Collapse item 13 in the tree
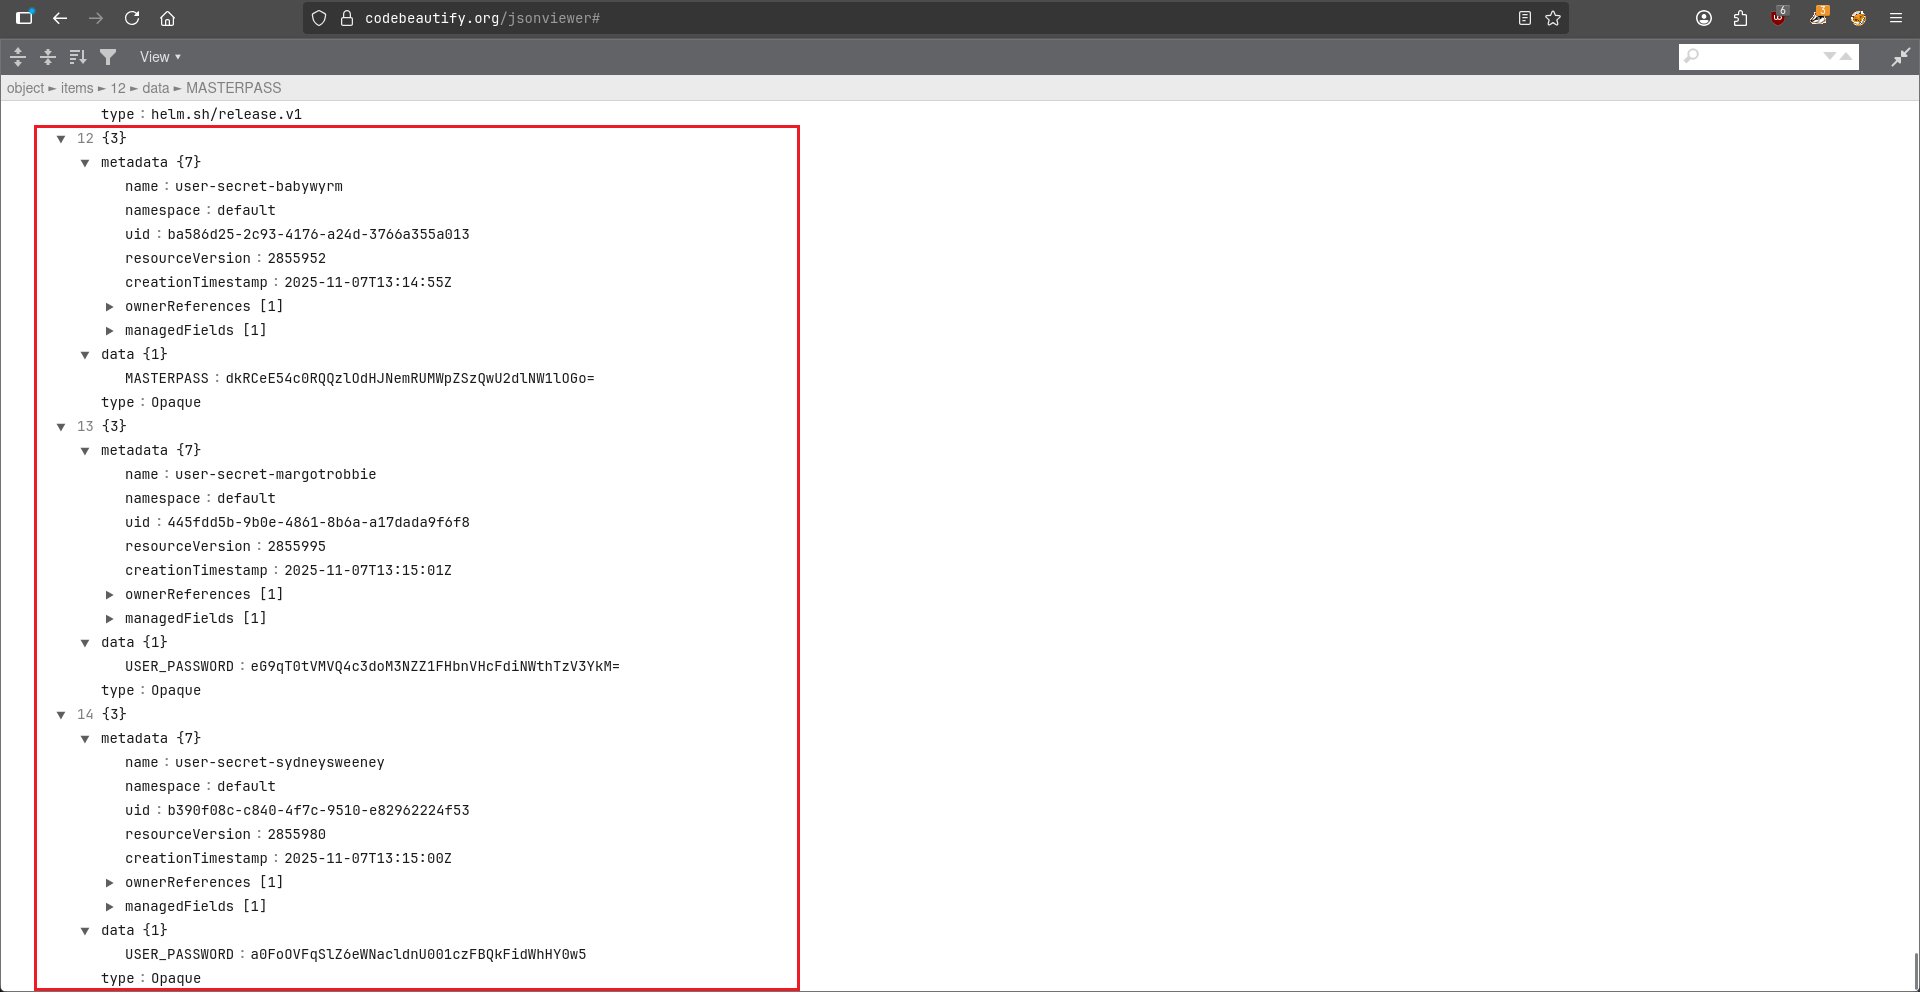The width and height of the screenshot is (1920, 992). 61,427
